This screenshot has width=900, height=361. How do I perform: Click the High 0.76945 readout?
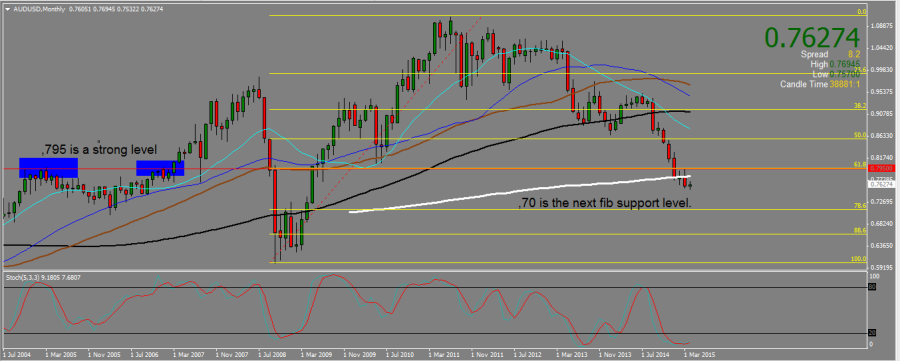click(x=835, y=64)
